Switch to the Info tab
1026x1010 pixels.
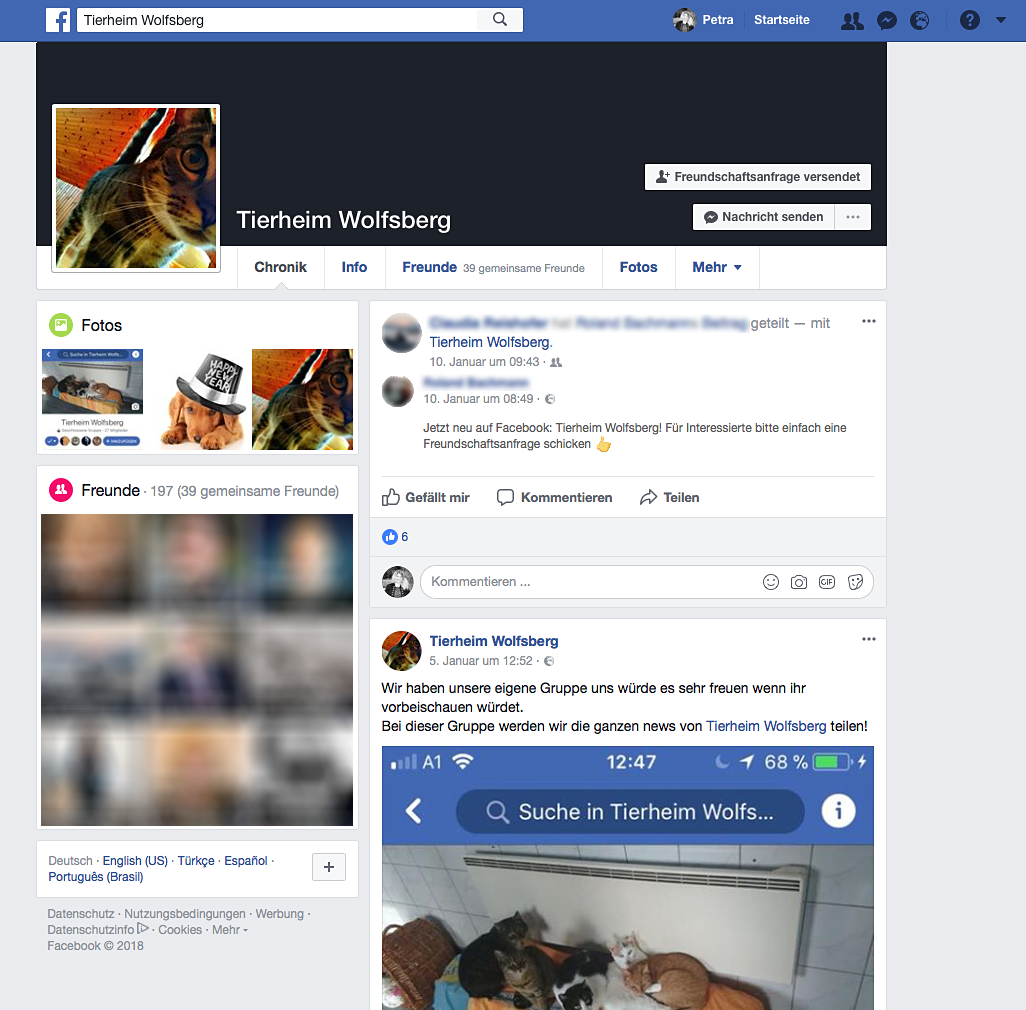point(354,267)
